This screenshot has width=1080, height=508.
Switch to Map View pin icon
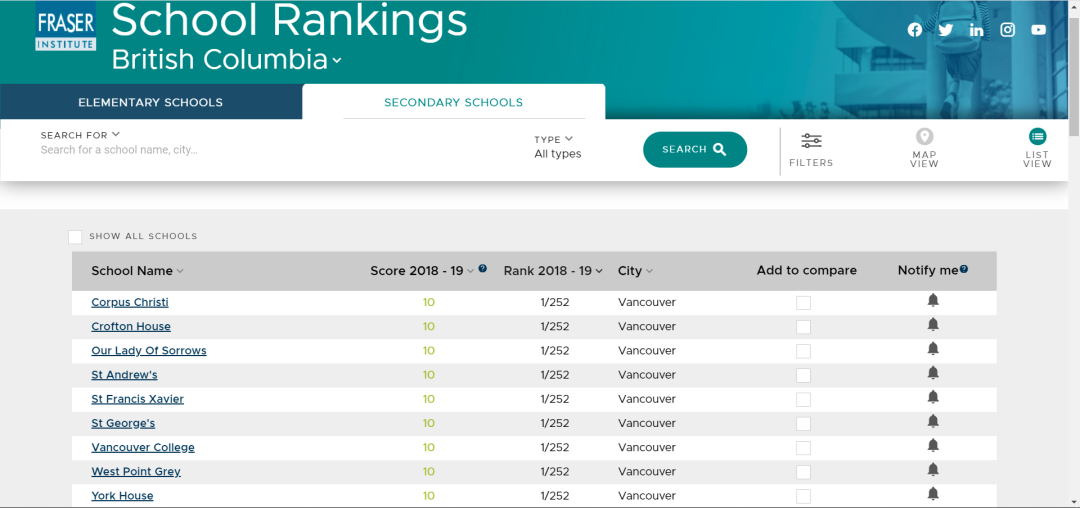[x=924, y=138]
